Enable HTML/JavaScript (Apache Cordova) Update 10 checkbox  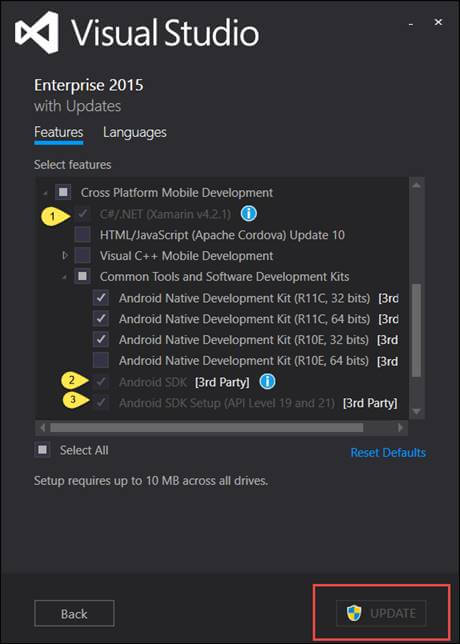point(83,235)
